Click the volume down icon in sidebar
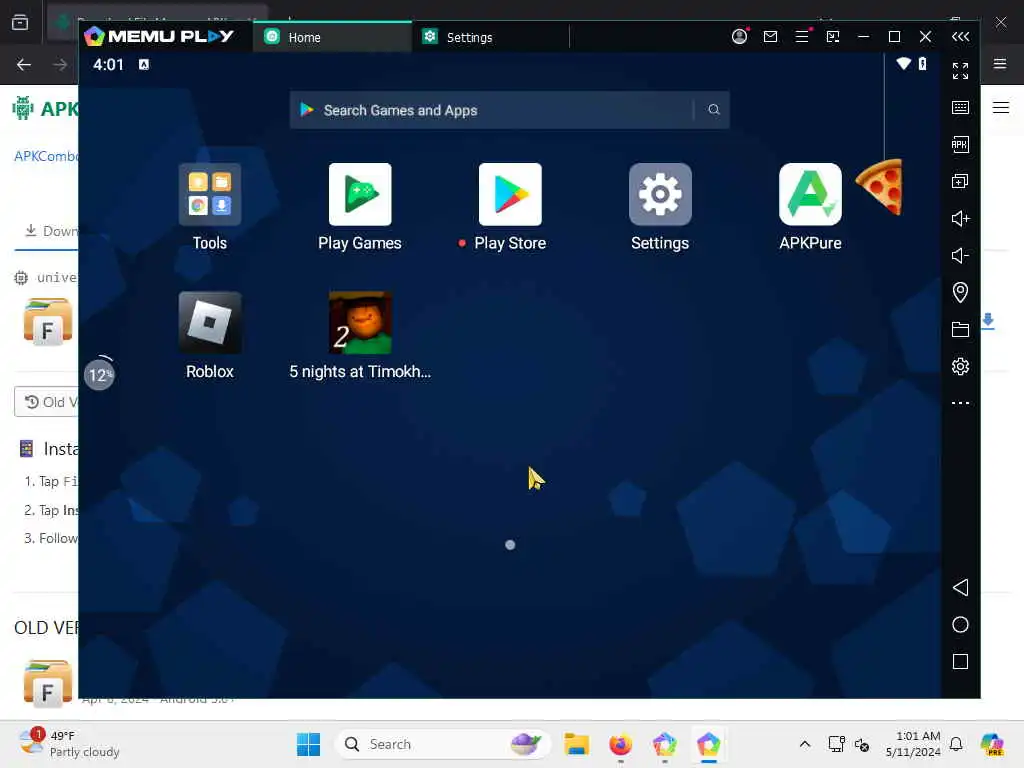The image size is (1024, 768). (960, 255)
